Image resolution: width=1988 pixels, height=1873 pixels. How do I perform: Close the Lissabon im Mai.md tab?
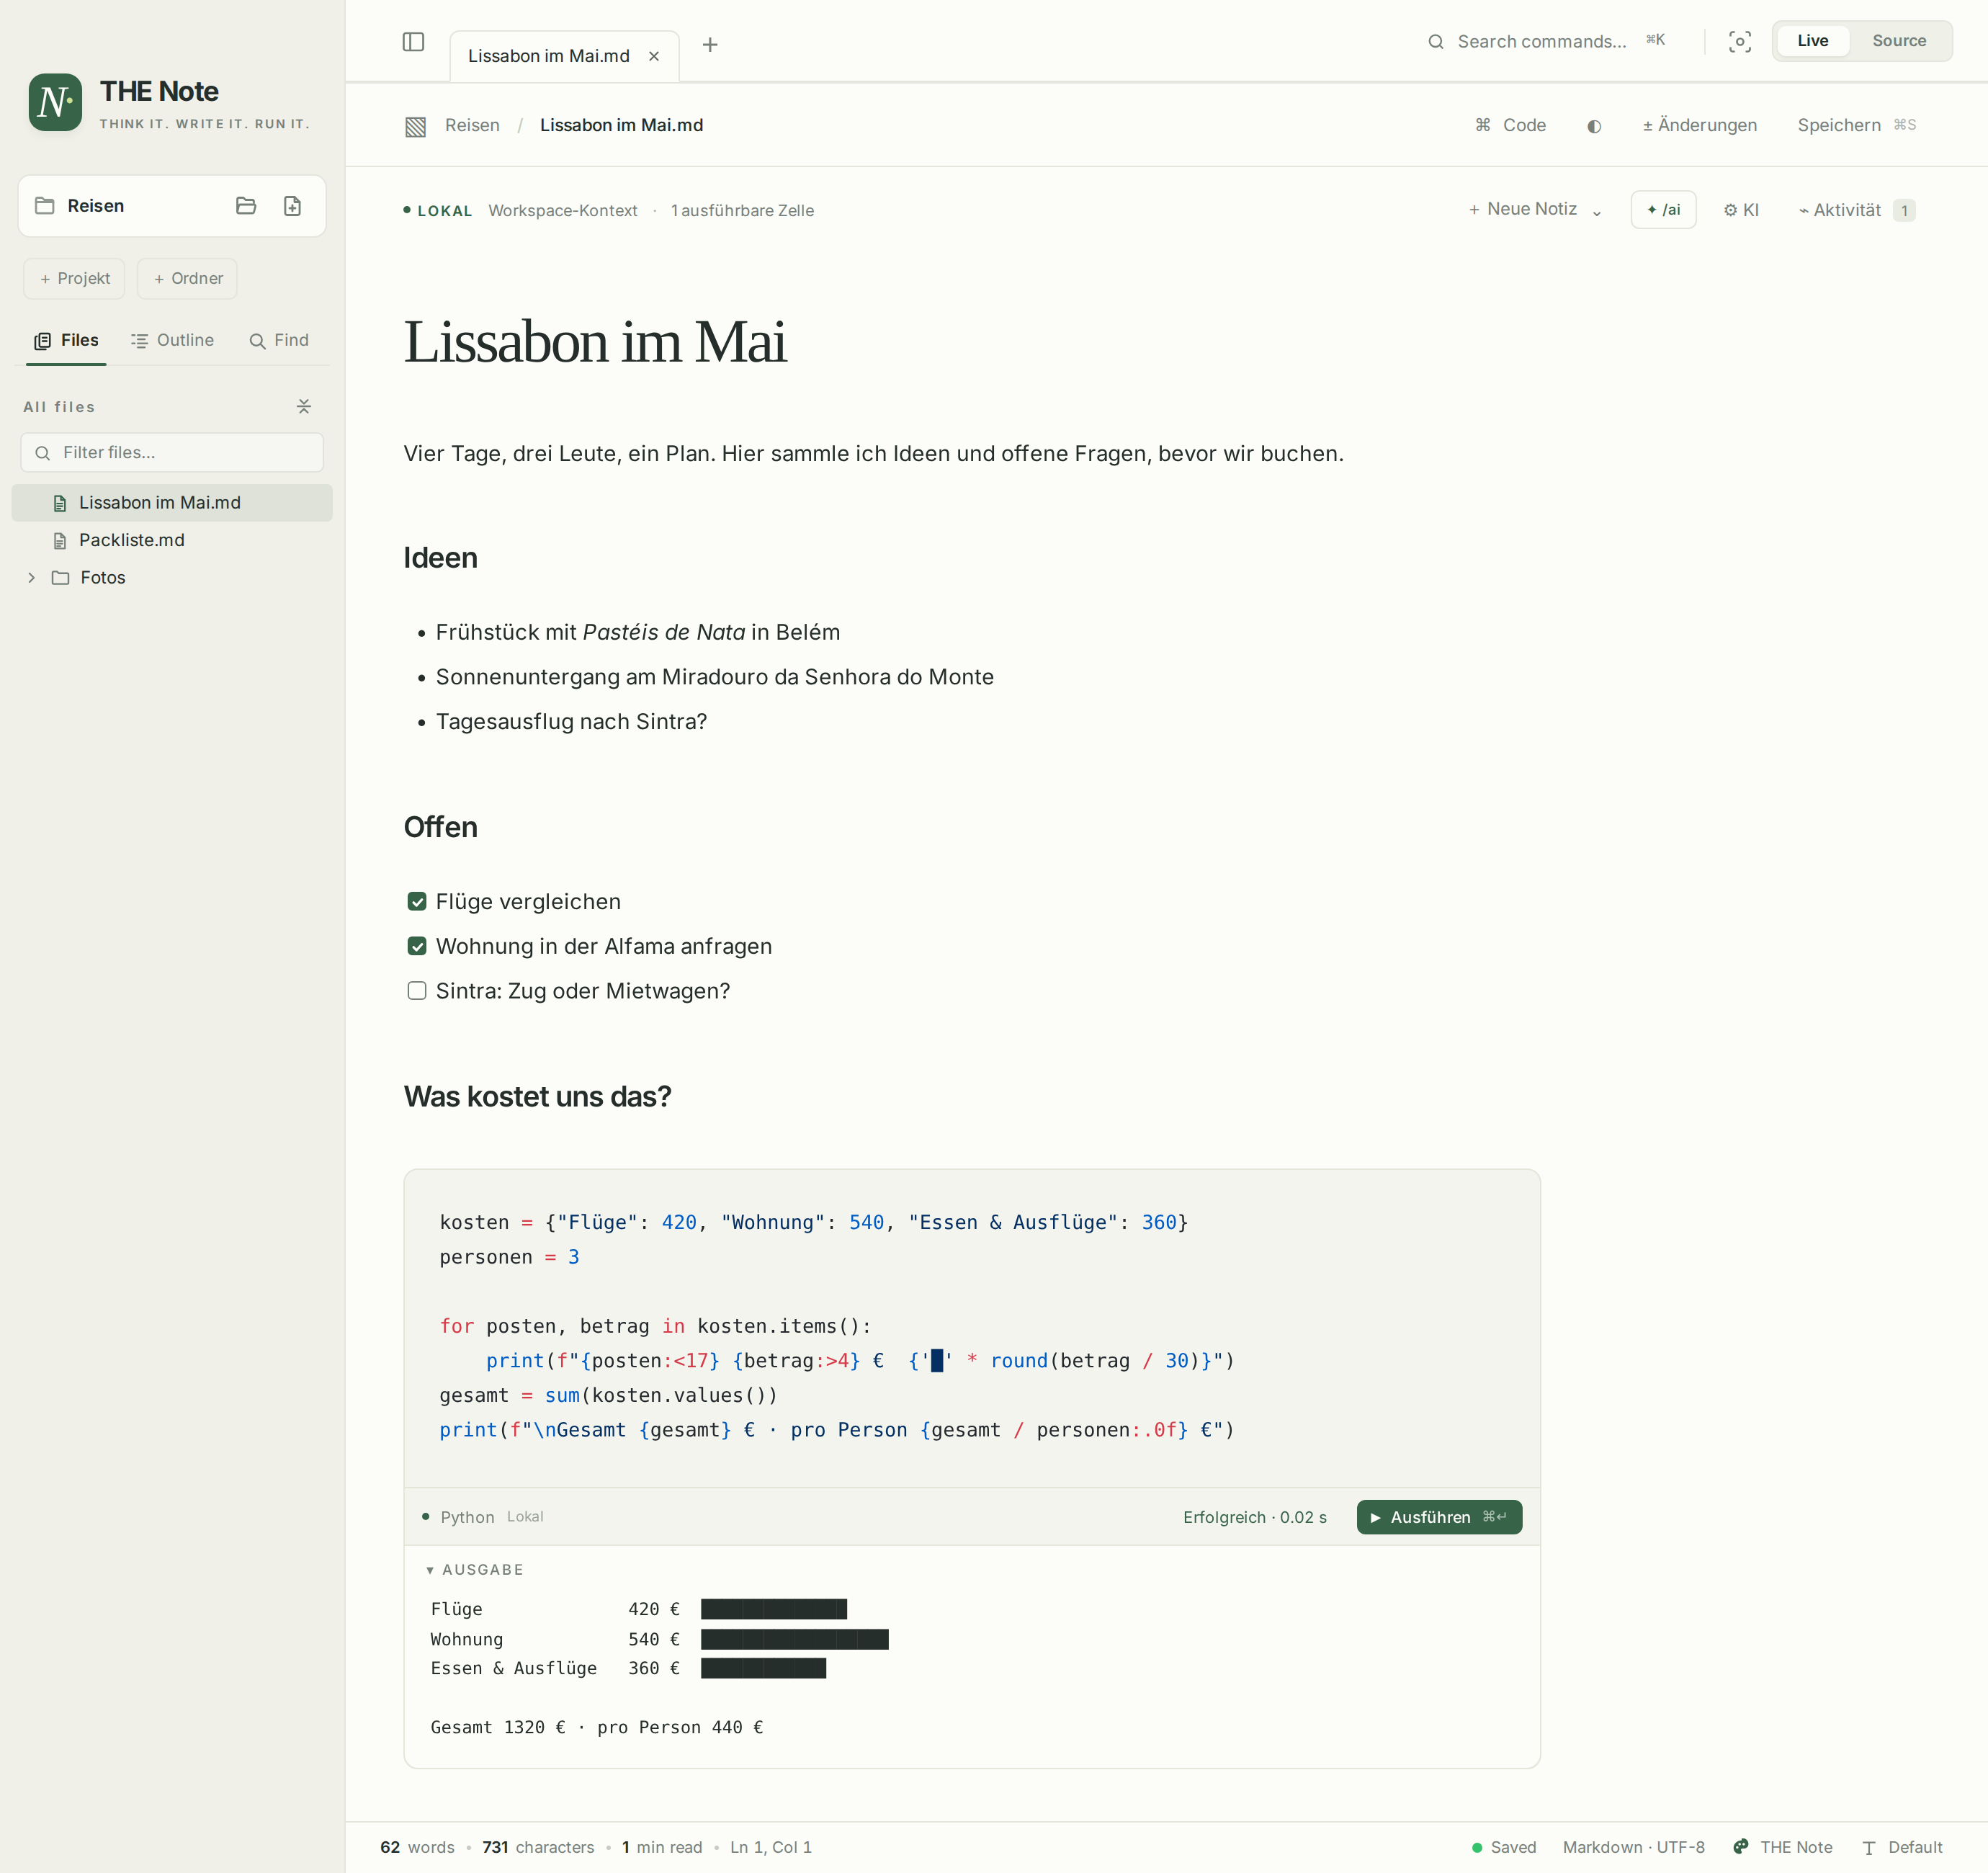click(654, 56)
